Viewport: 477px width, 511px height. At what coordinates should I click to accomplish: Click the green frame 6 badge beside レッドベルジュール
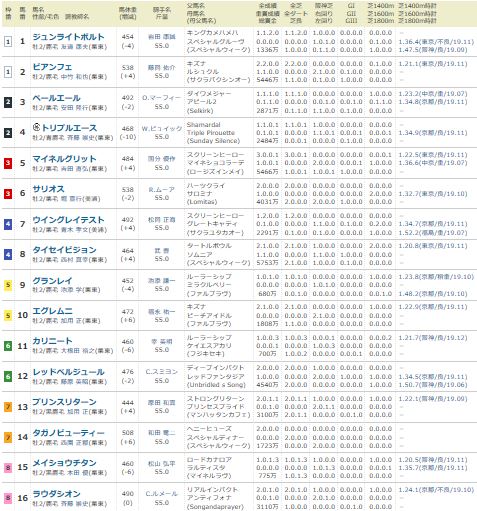[x=8, y=377]
